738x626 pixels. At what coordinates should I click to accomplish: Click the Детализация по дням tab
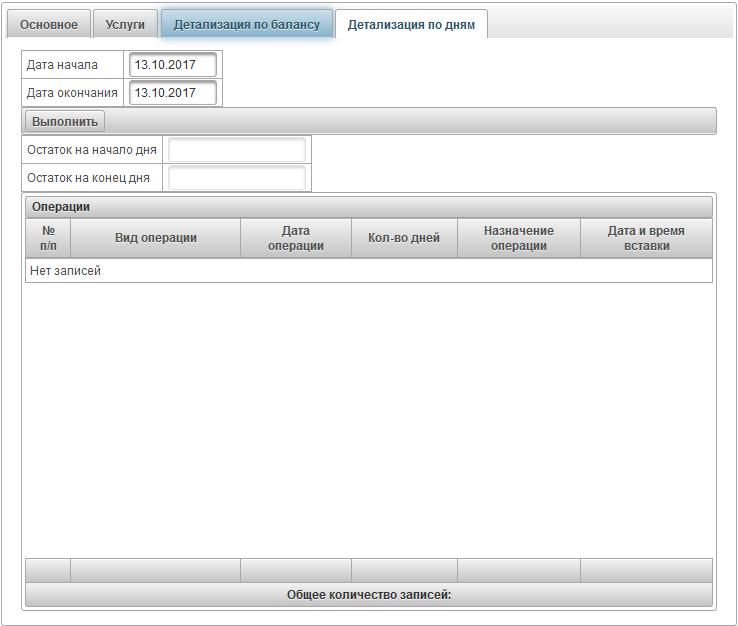pos(411,24)
